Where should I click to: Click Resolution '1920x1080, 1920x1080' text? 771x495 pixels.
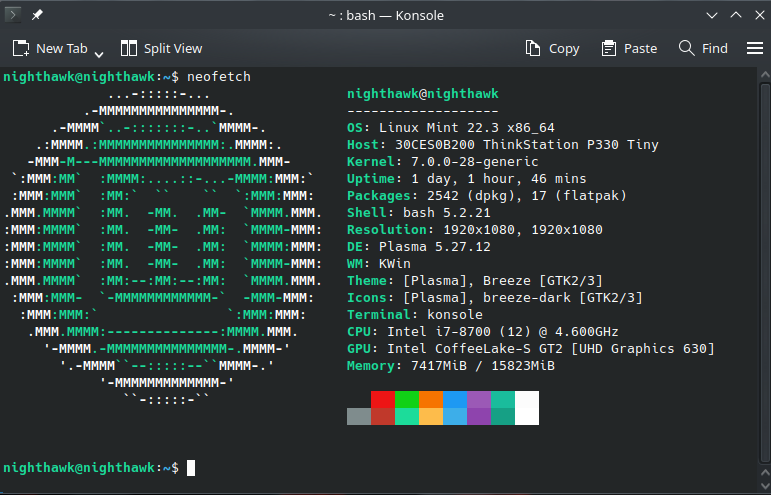coord(523,230)
